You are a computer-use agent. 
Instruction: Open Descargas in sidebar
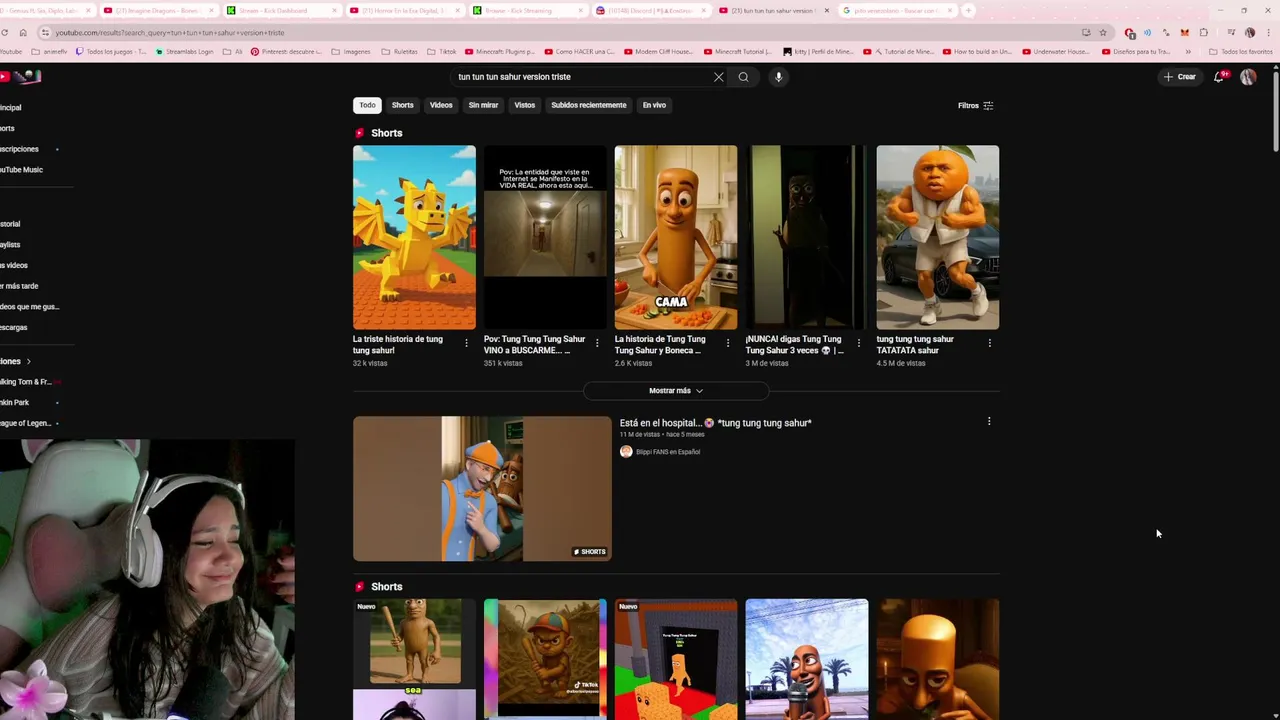click(x=14, y=328)
